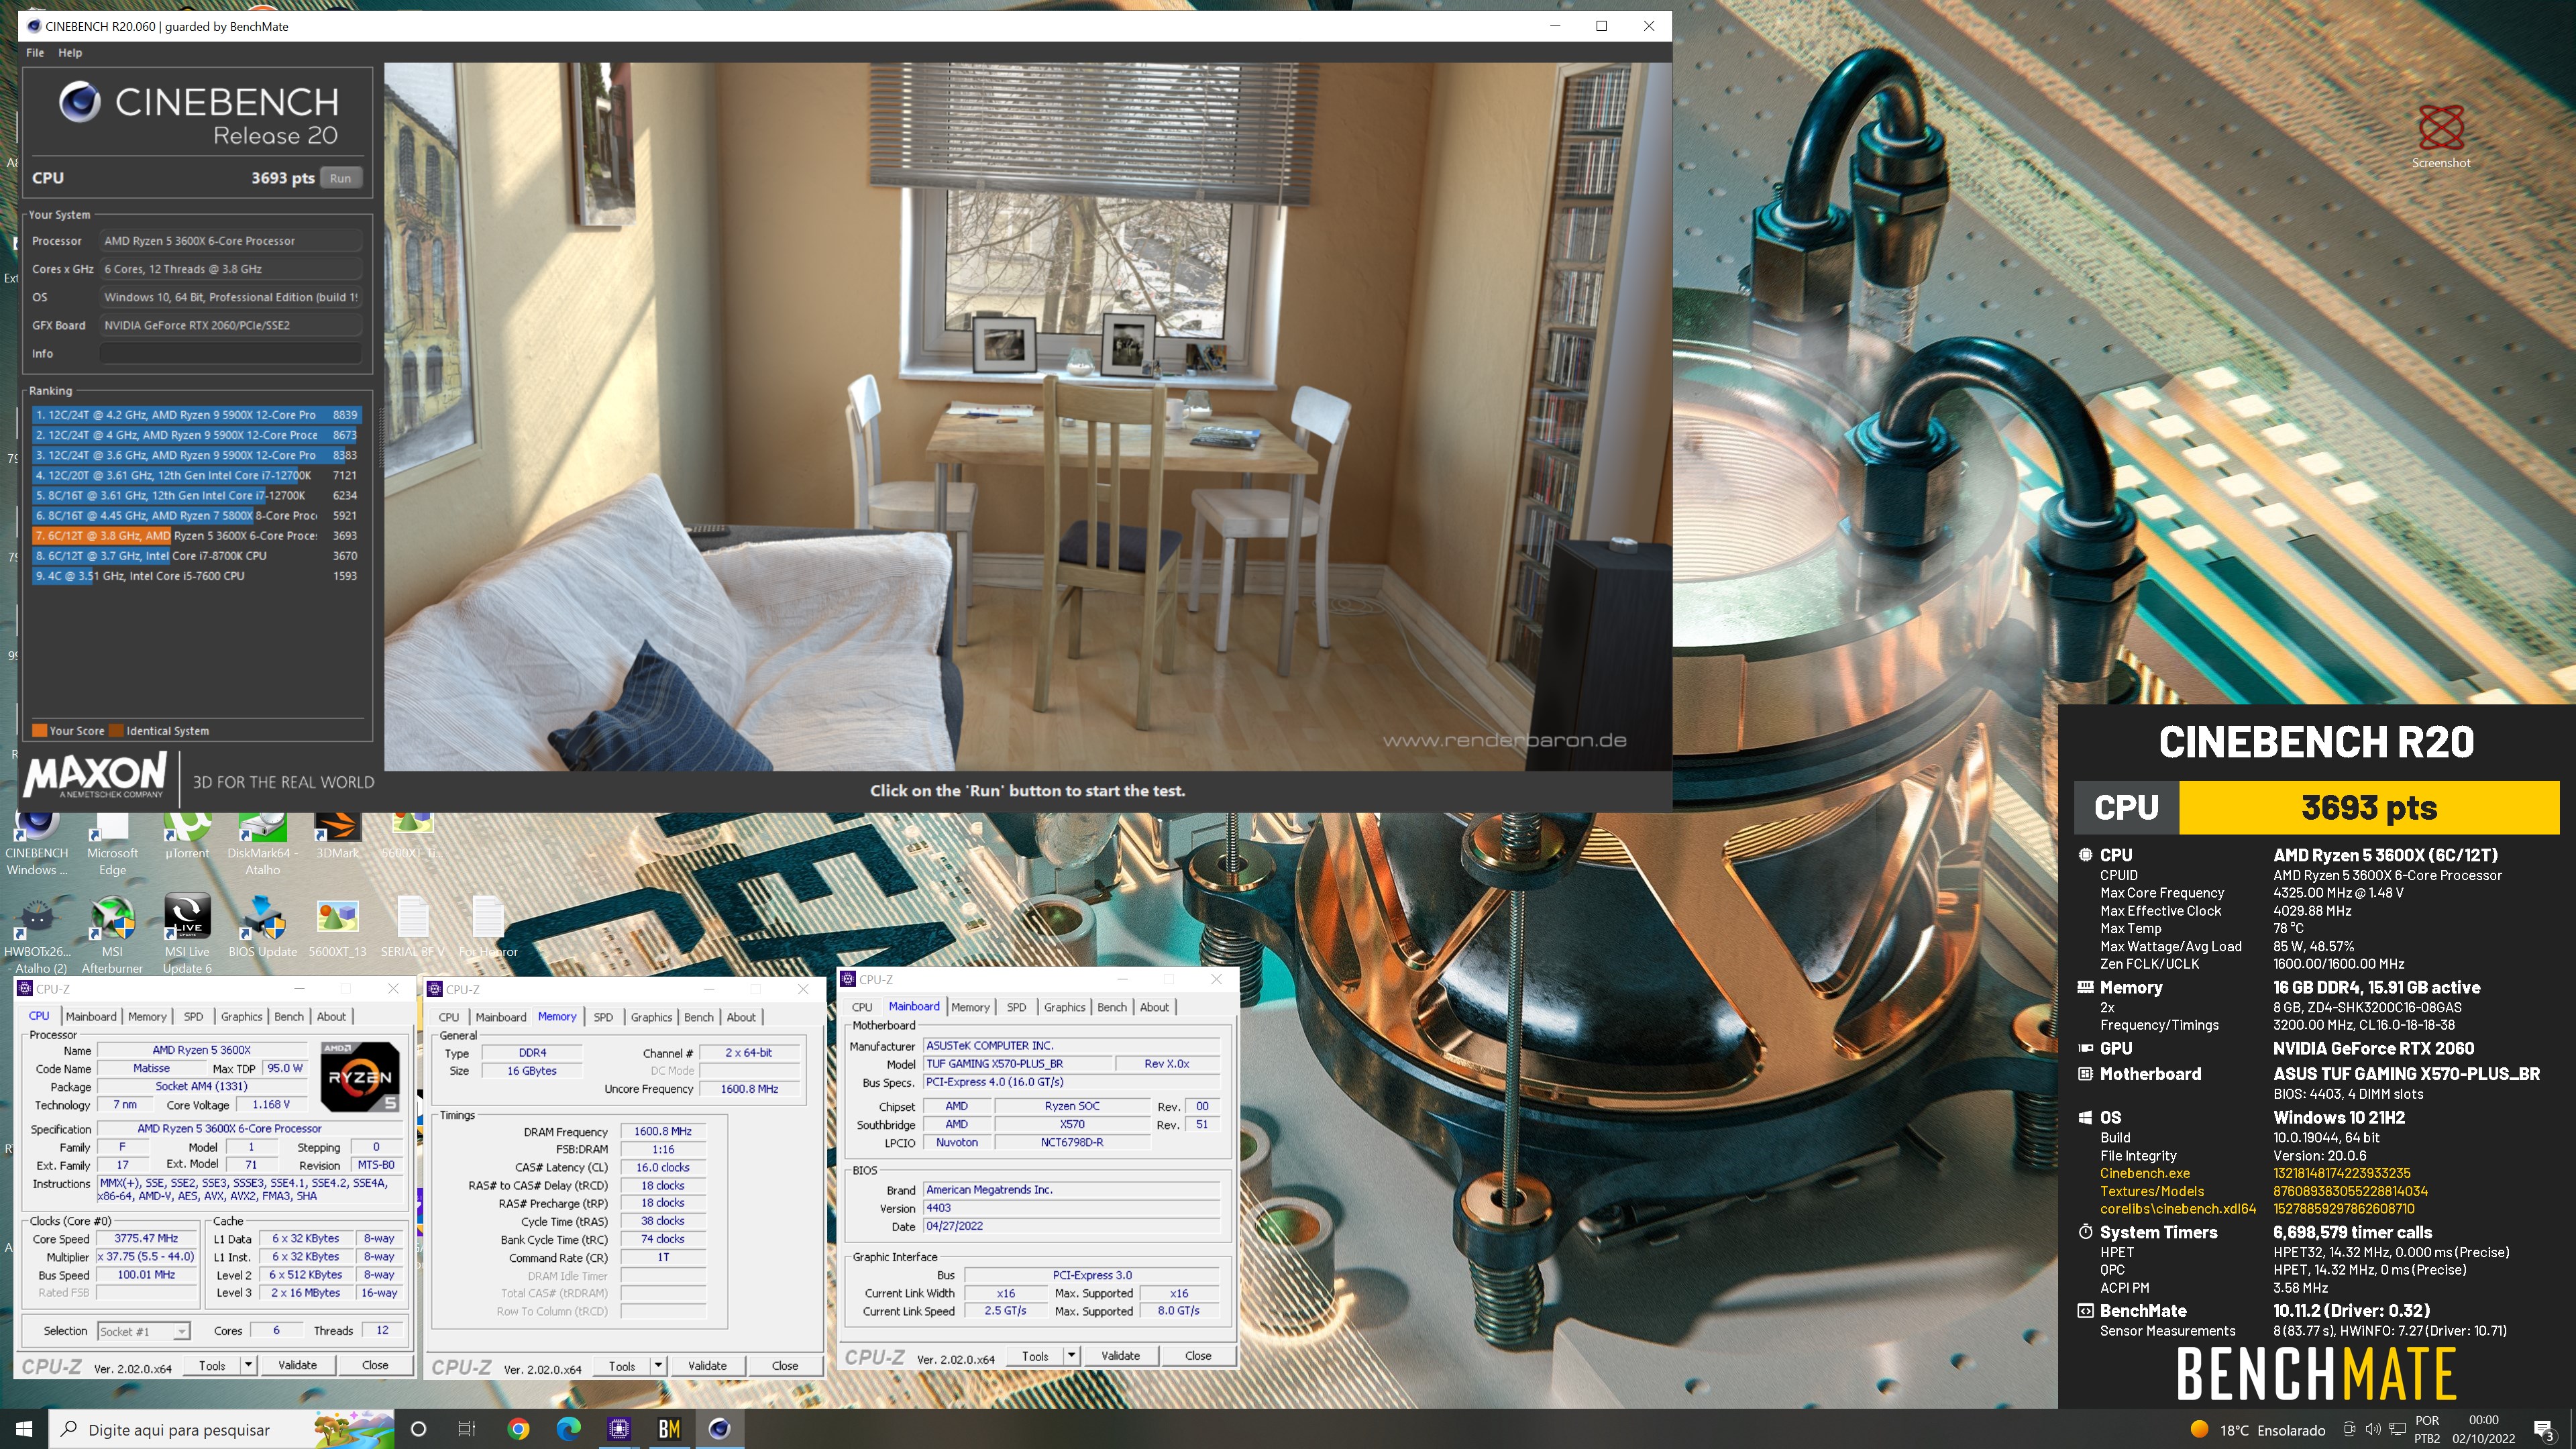Select the DiskMark64 - Atalho desktop icon
Image resolution: width=2576 pixels, height=1449 pixels.
point(262,845)
